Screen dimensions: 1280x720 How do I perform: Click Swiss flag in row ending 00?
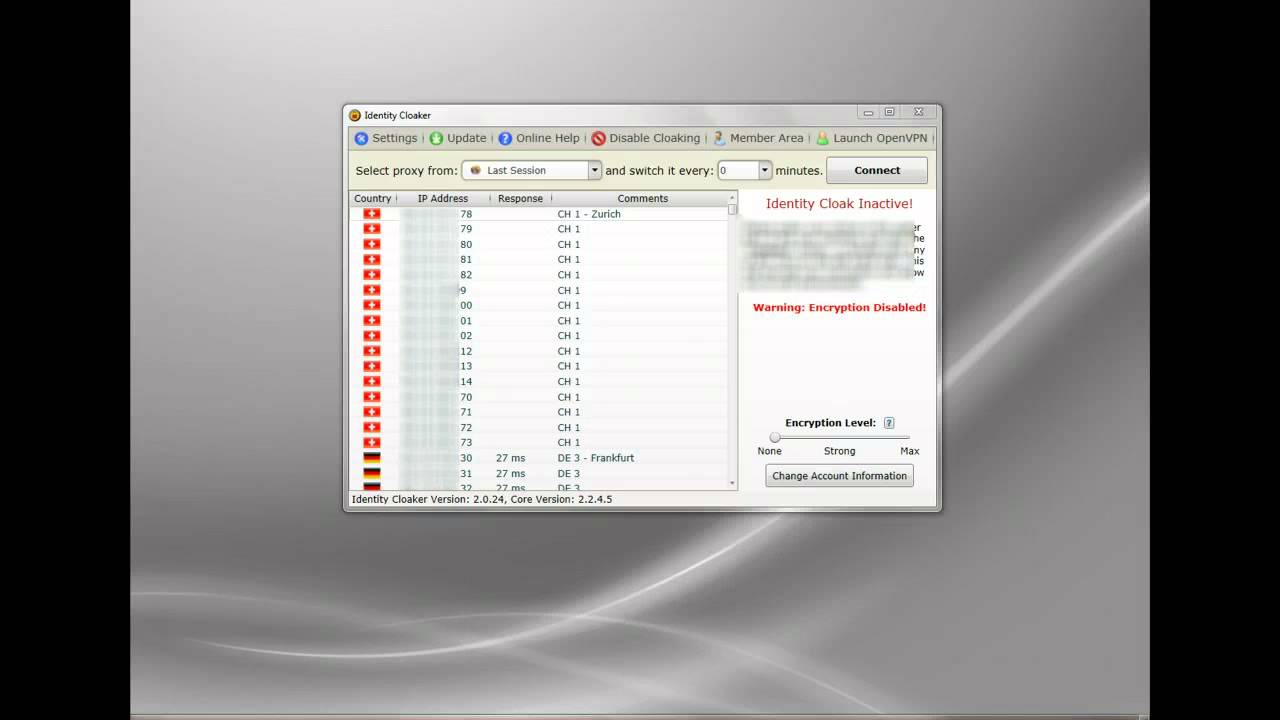coord(371,305)
